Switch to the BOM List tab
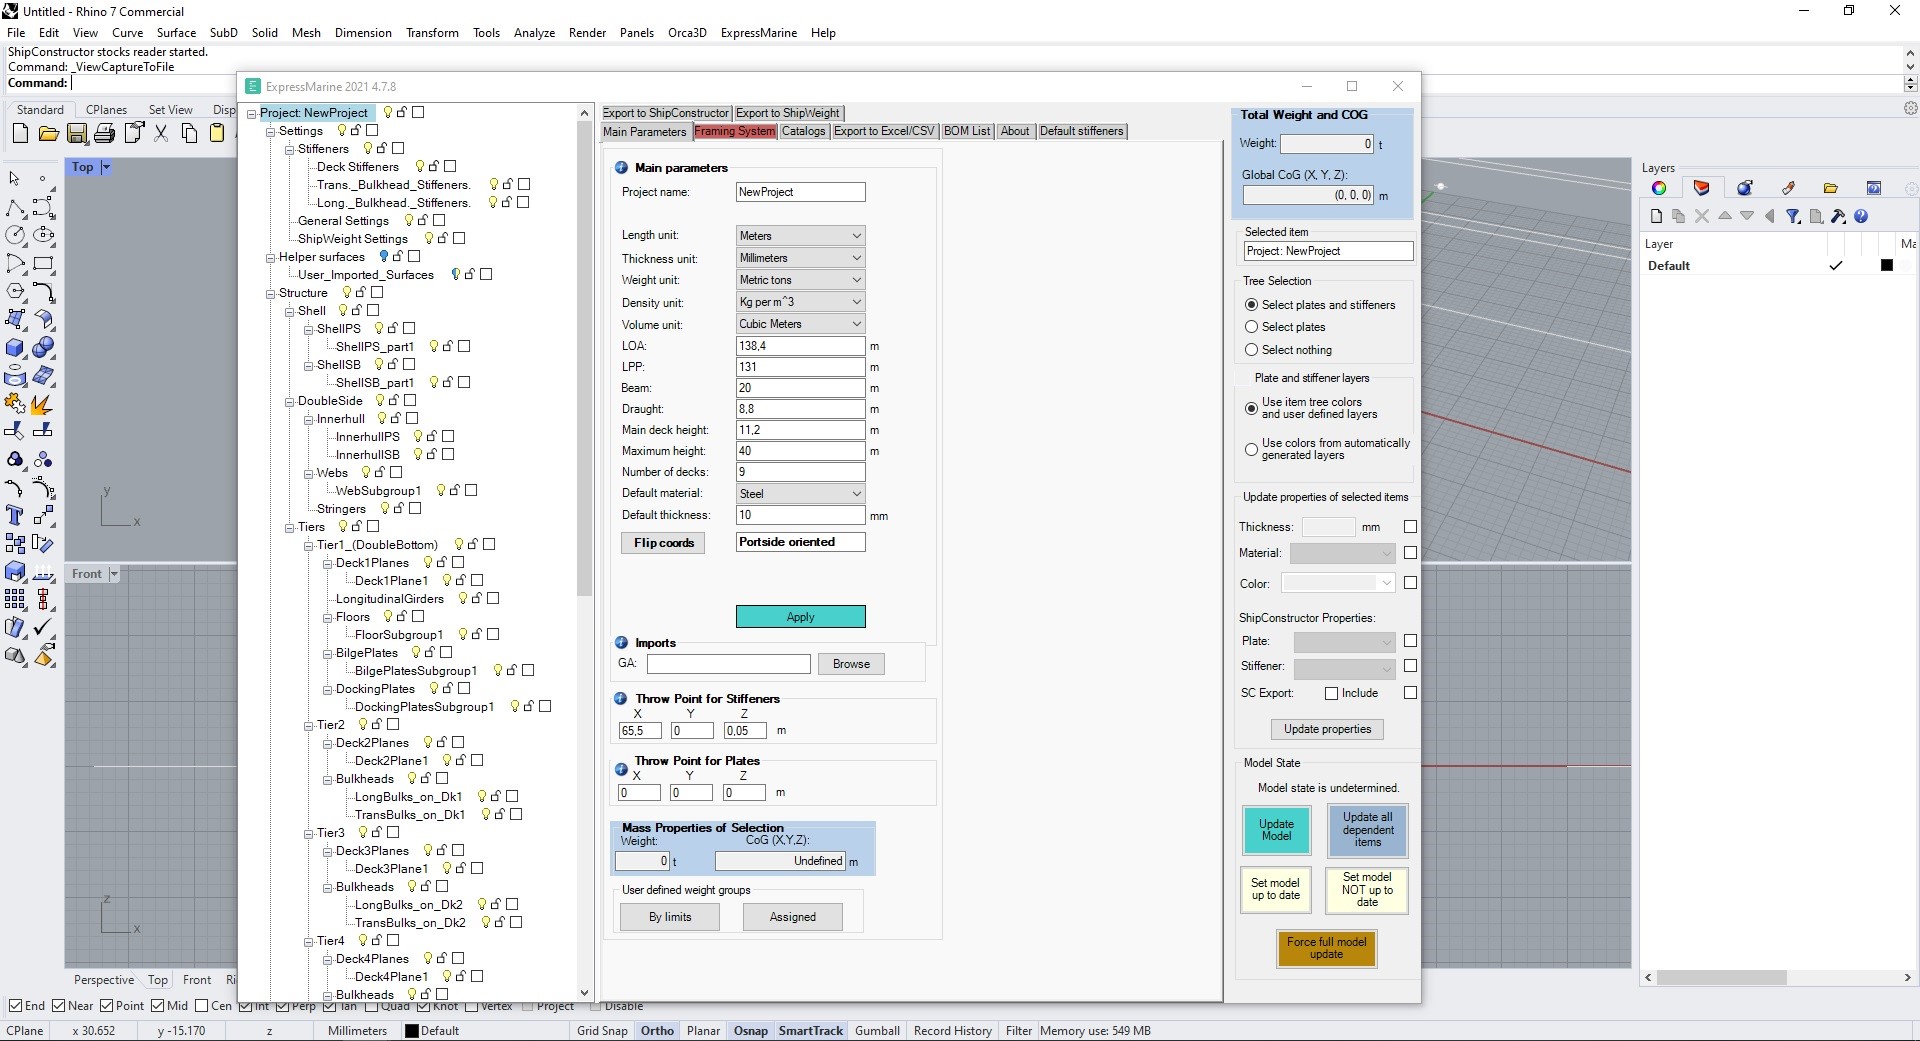The width and height of the screenshot is (1920, 1041). (967, 131)
